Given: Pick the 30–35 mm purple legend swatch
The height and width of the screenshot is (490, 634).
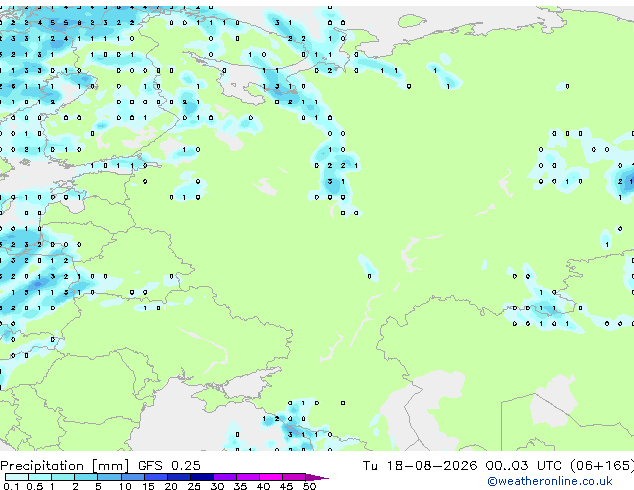Looking at the screenshot, I should (x=225, y=477).
